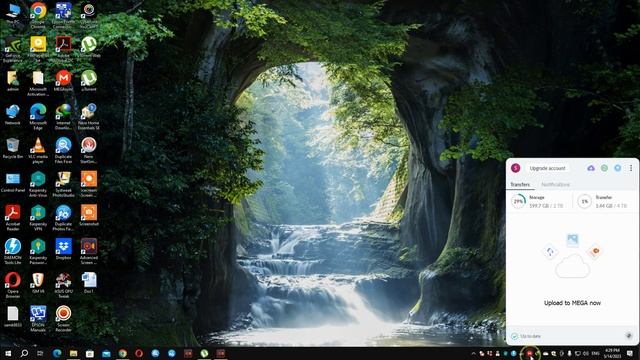The width and height of the screenshot is (640, 360).
Task: Launch VLC media player shortcut
Action: point(38,151)
